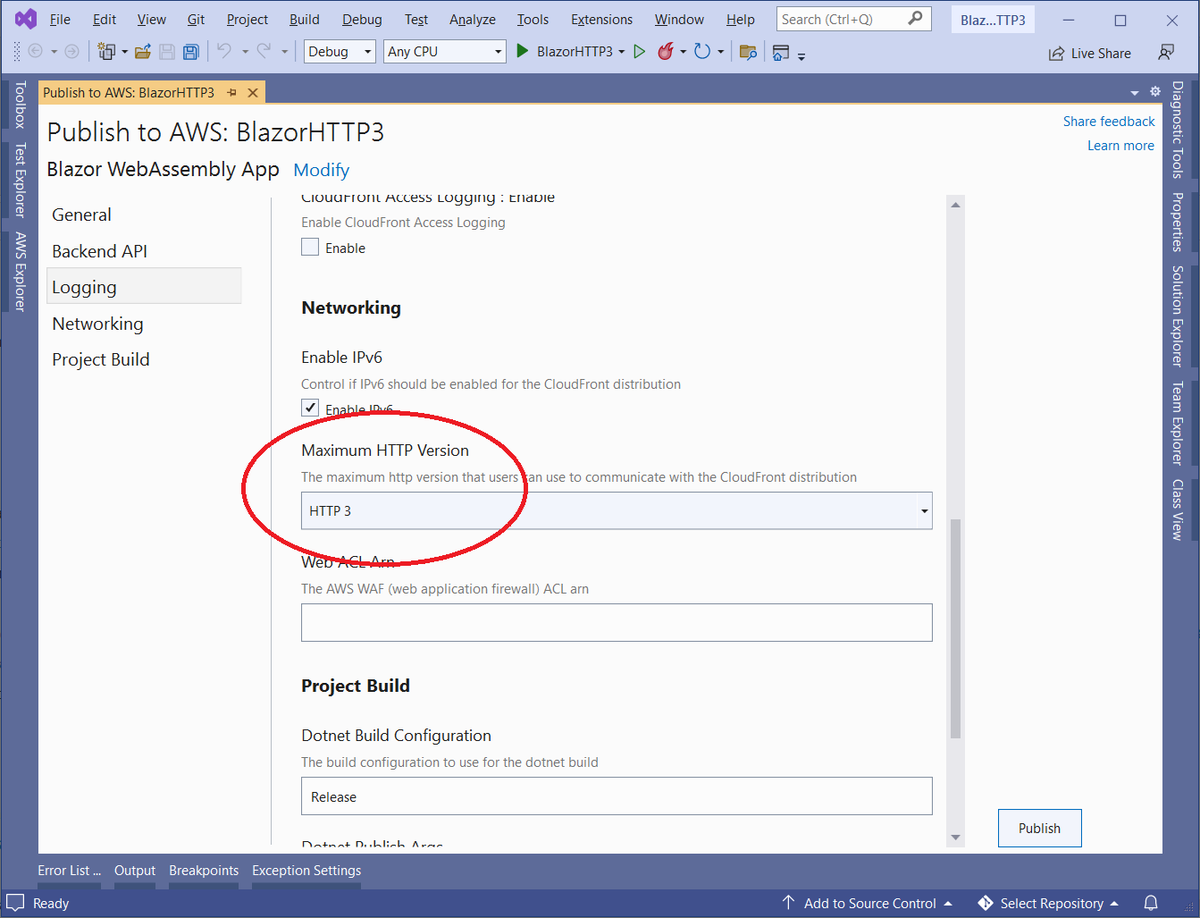Click the Web ACL Arn input field
The height and width of the screenshot is (918, 1200).
point(617,622)
